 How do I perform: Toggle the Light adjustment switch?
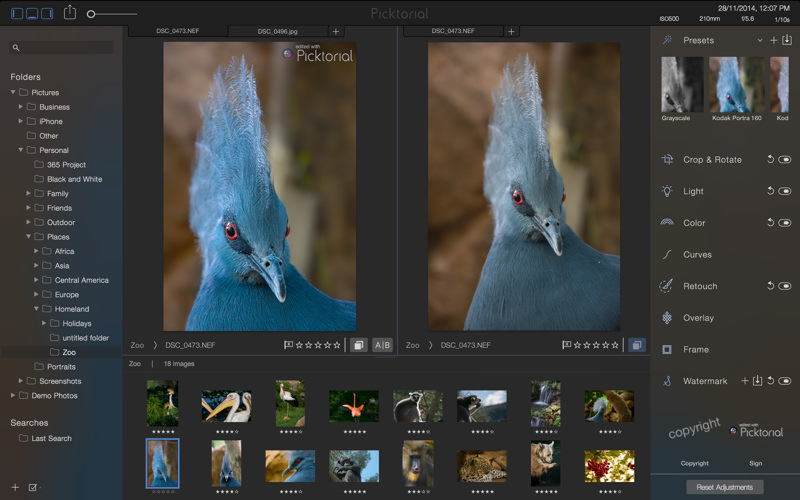click(785, 191)
